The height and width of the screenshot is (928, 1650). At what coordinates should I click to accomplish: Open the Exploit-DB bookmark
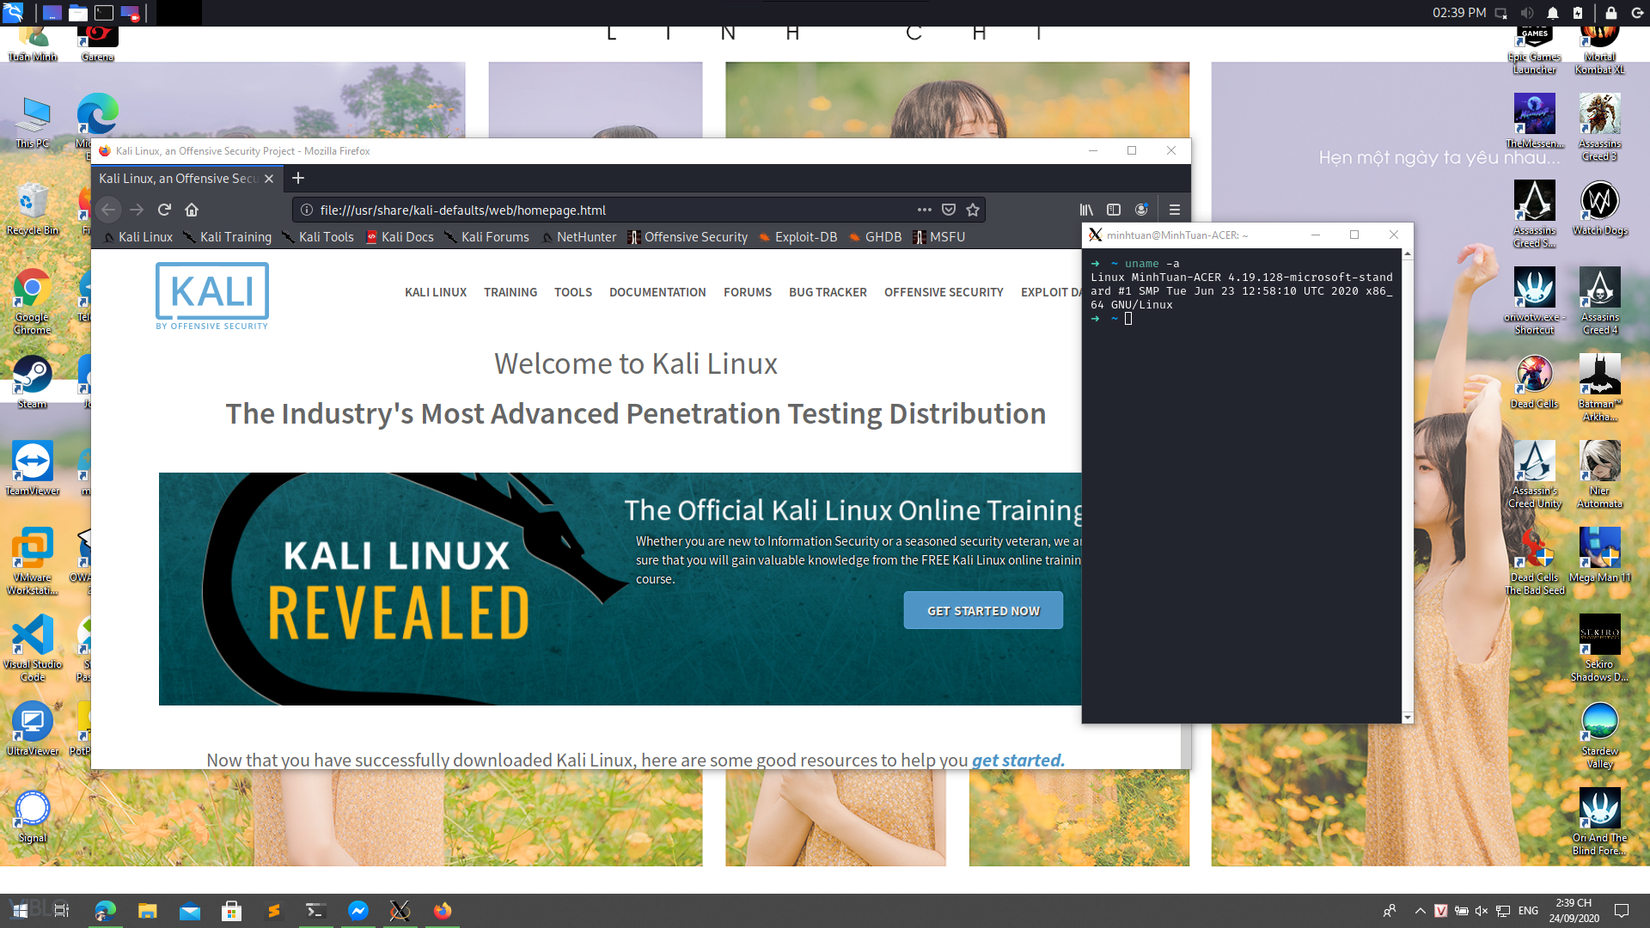click(798, 237)
